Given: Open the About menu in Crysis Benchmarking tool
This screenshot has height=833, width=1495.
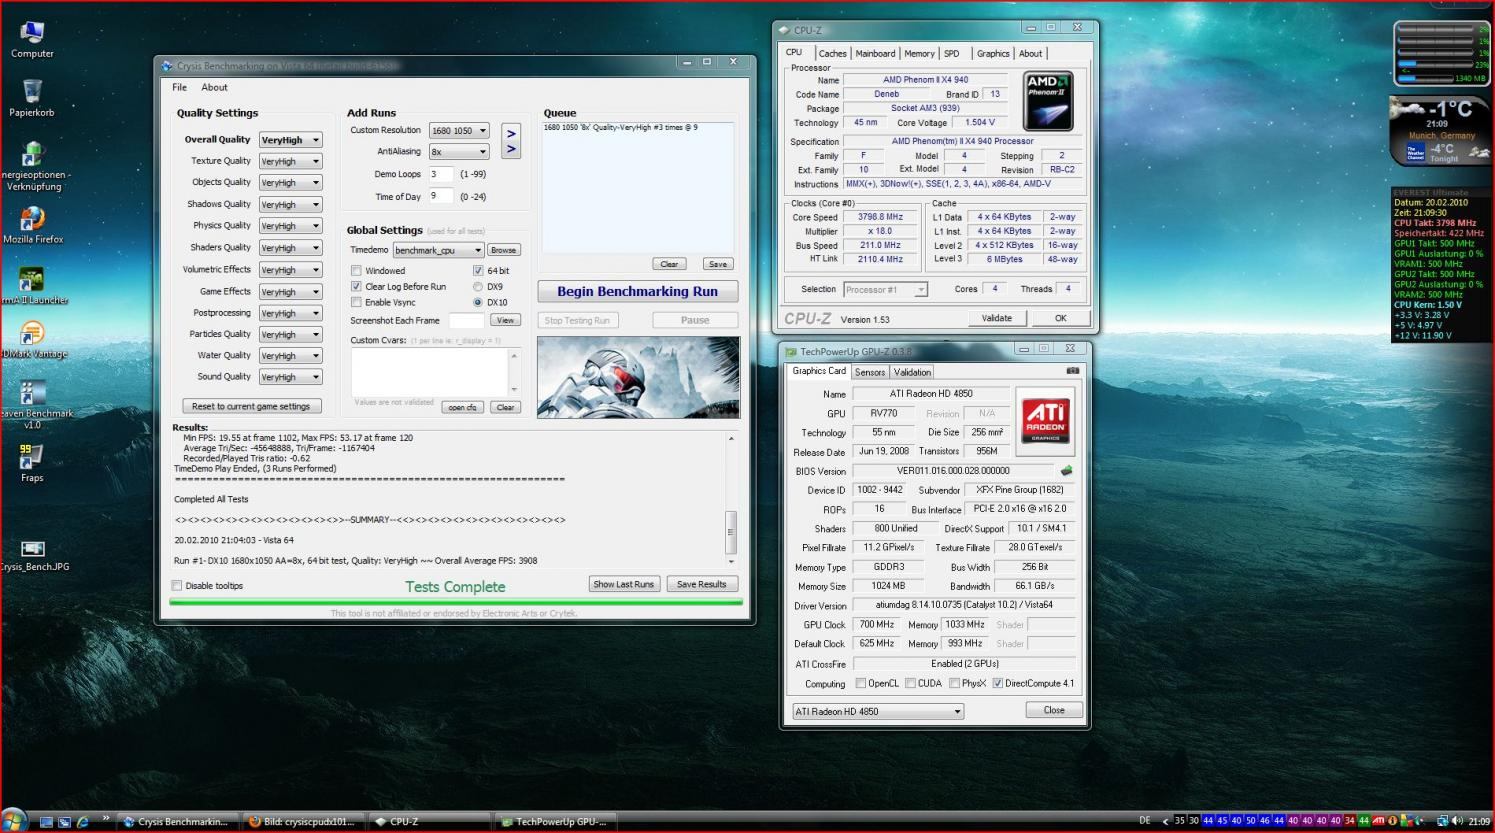Looking at the screenshot, I should click(214, 88).
